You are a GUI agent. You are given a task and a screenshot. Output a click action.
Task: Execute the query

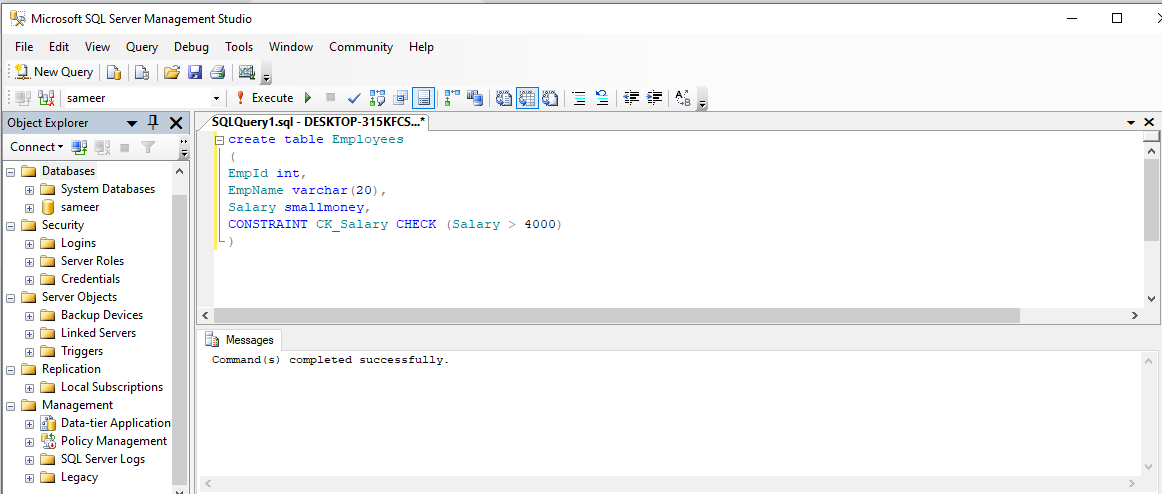click(265, 98)
